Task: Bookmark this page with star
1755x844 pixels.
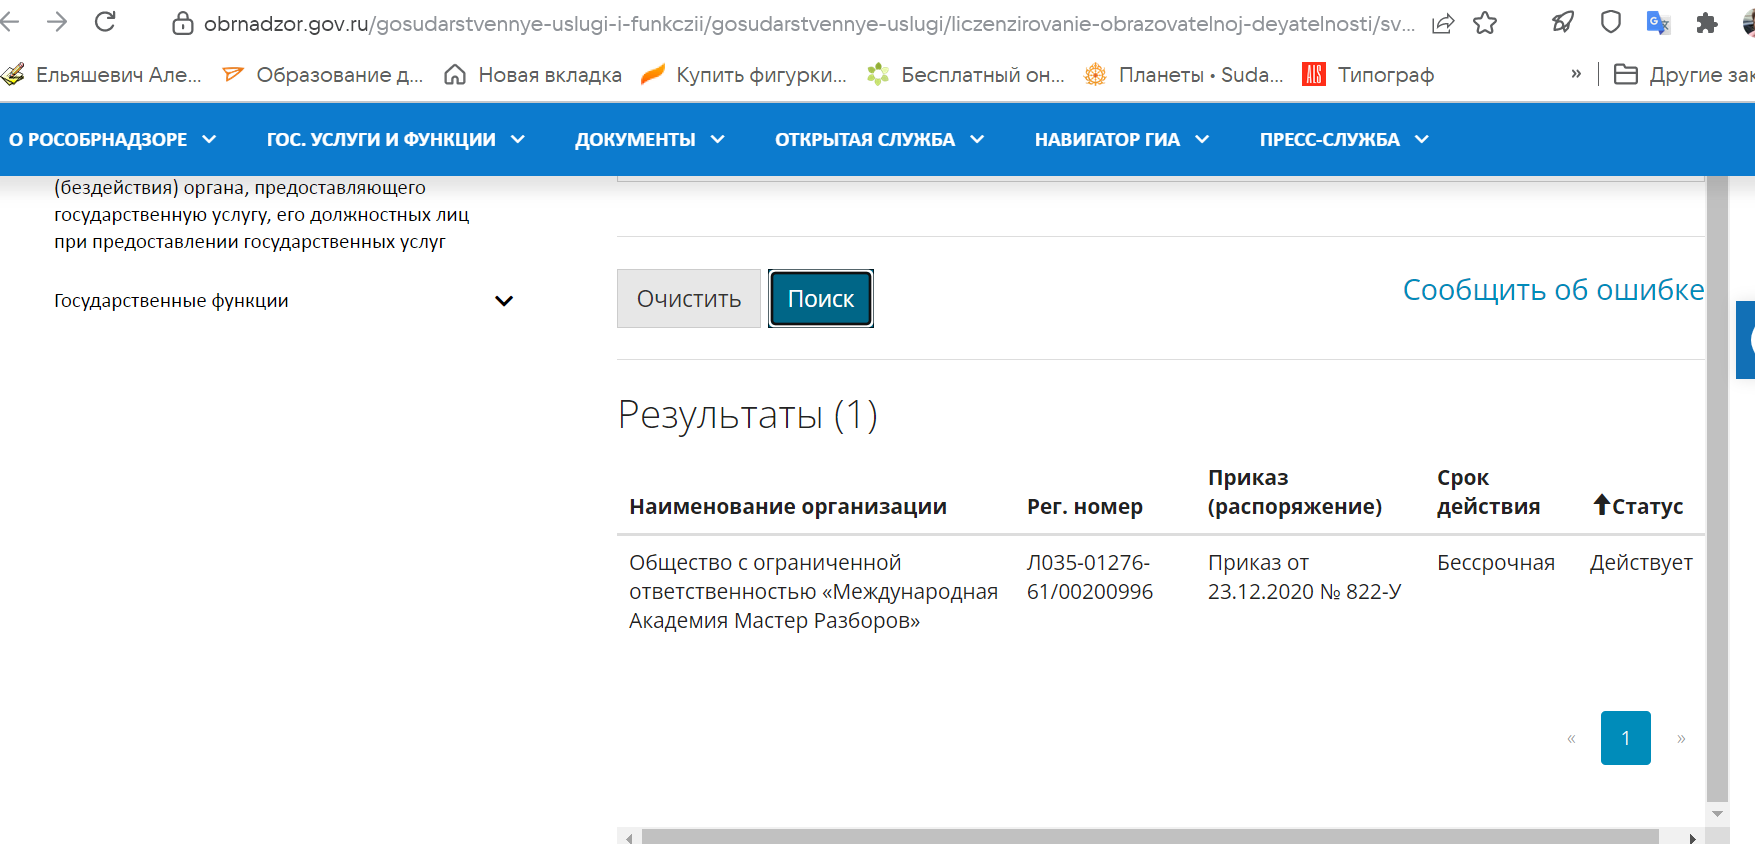Action: pyautogui.click(x=1485, y=23)
